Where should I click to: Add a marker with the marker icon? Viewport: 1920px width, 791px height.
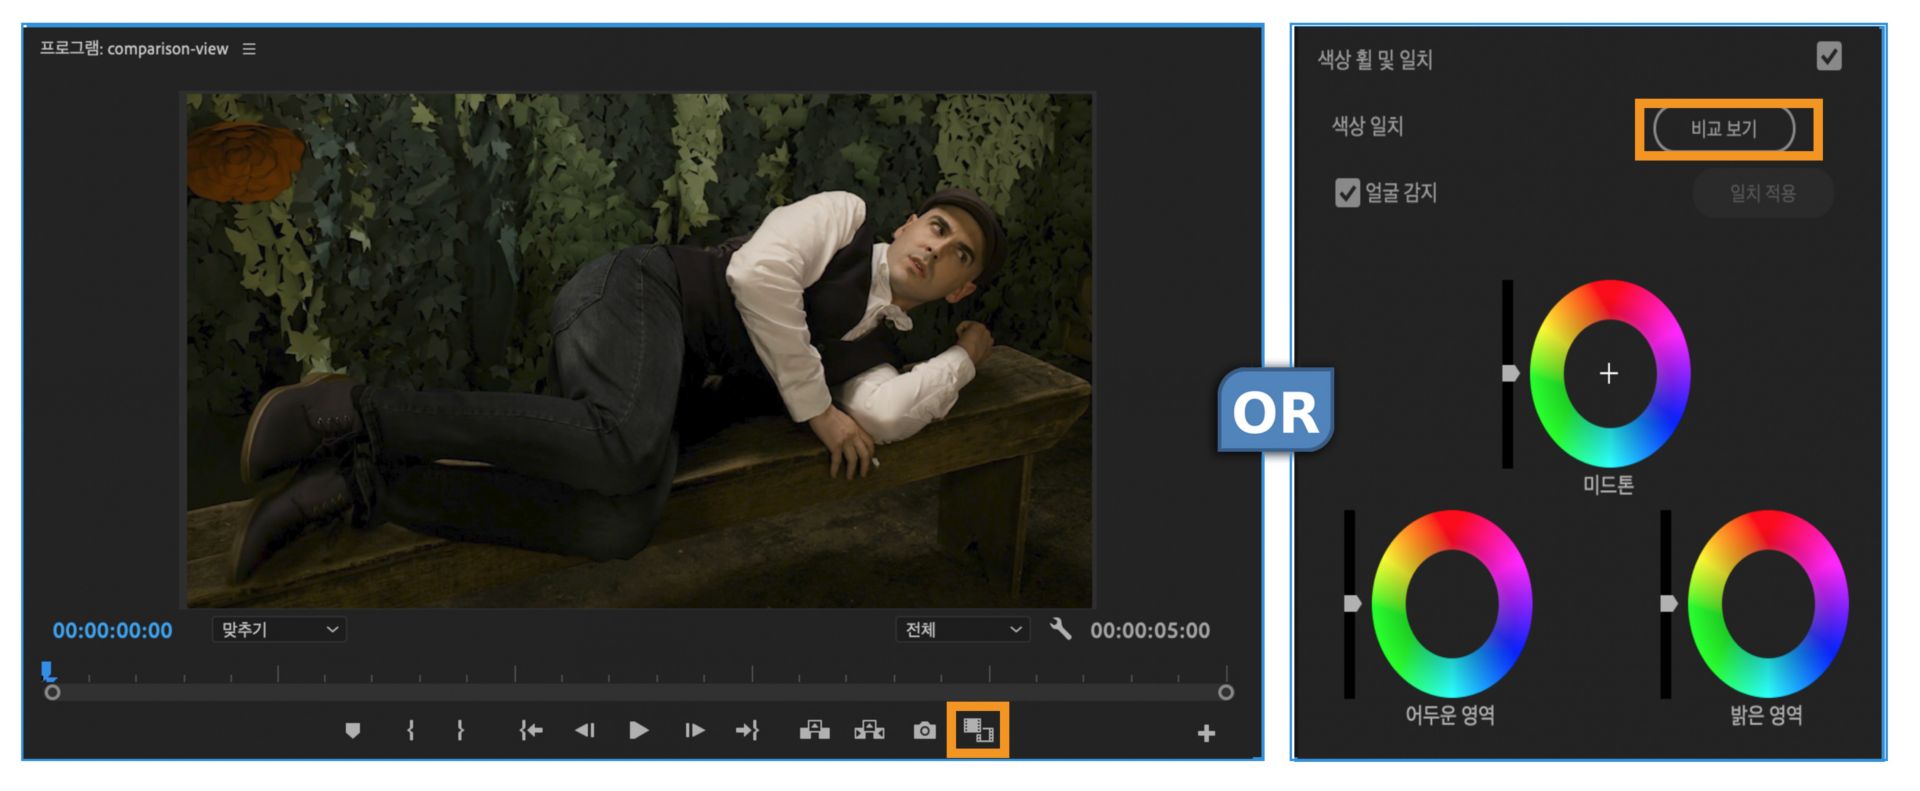click(x=352, y=731)
